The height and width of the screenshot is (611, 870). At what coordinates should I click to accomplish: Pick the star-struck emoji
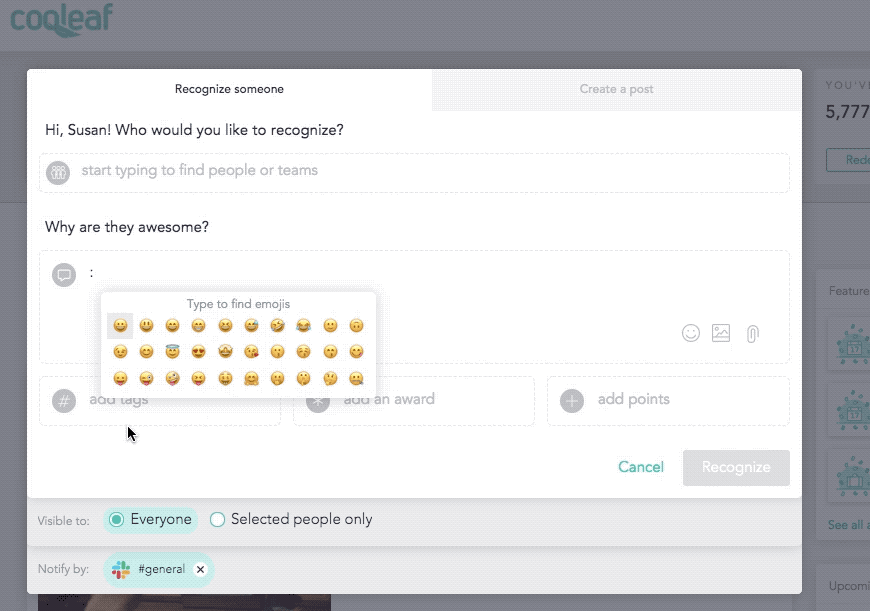click(225, 352)
